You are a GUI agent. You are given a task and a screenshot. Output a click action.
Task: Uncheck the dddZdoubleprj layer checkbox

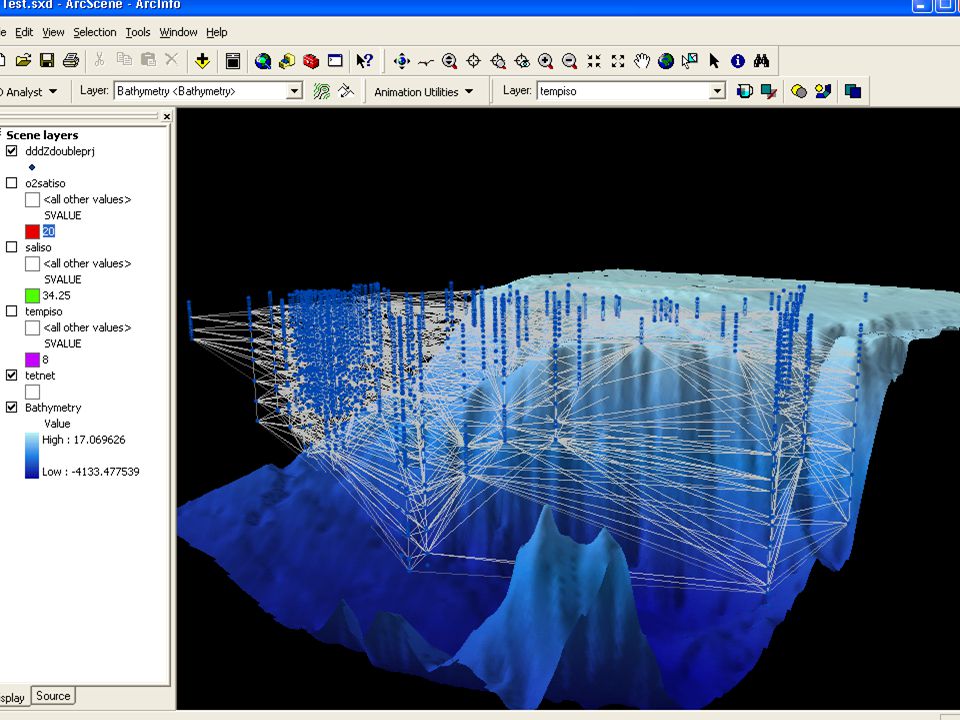coord(12,151)
